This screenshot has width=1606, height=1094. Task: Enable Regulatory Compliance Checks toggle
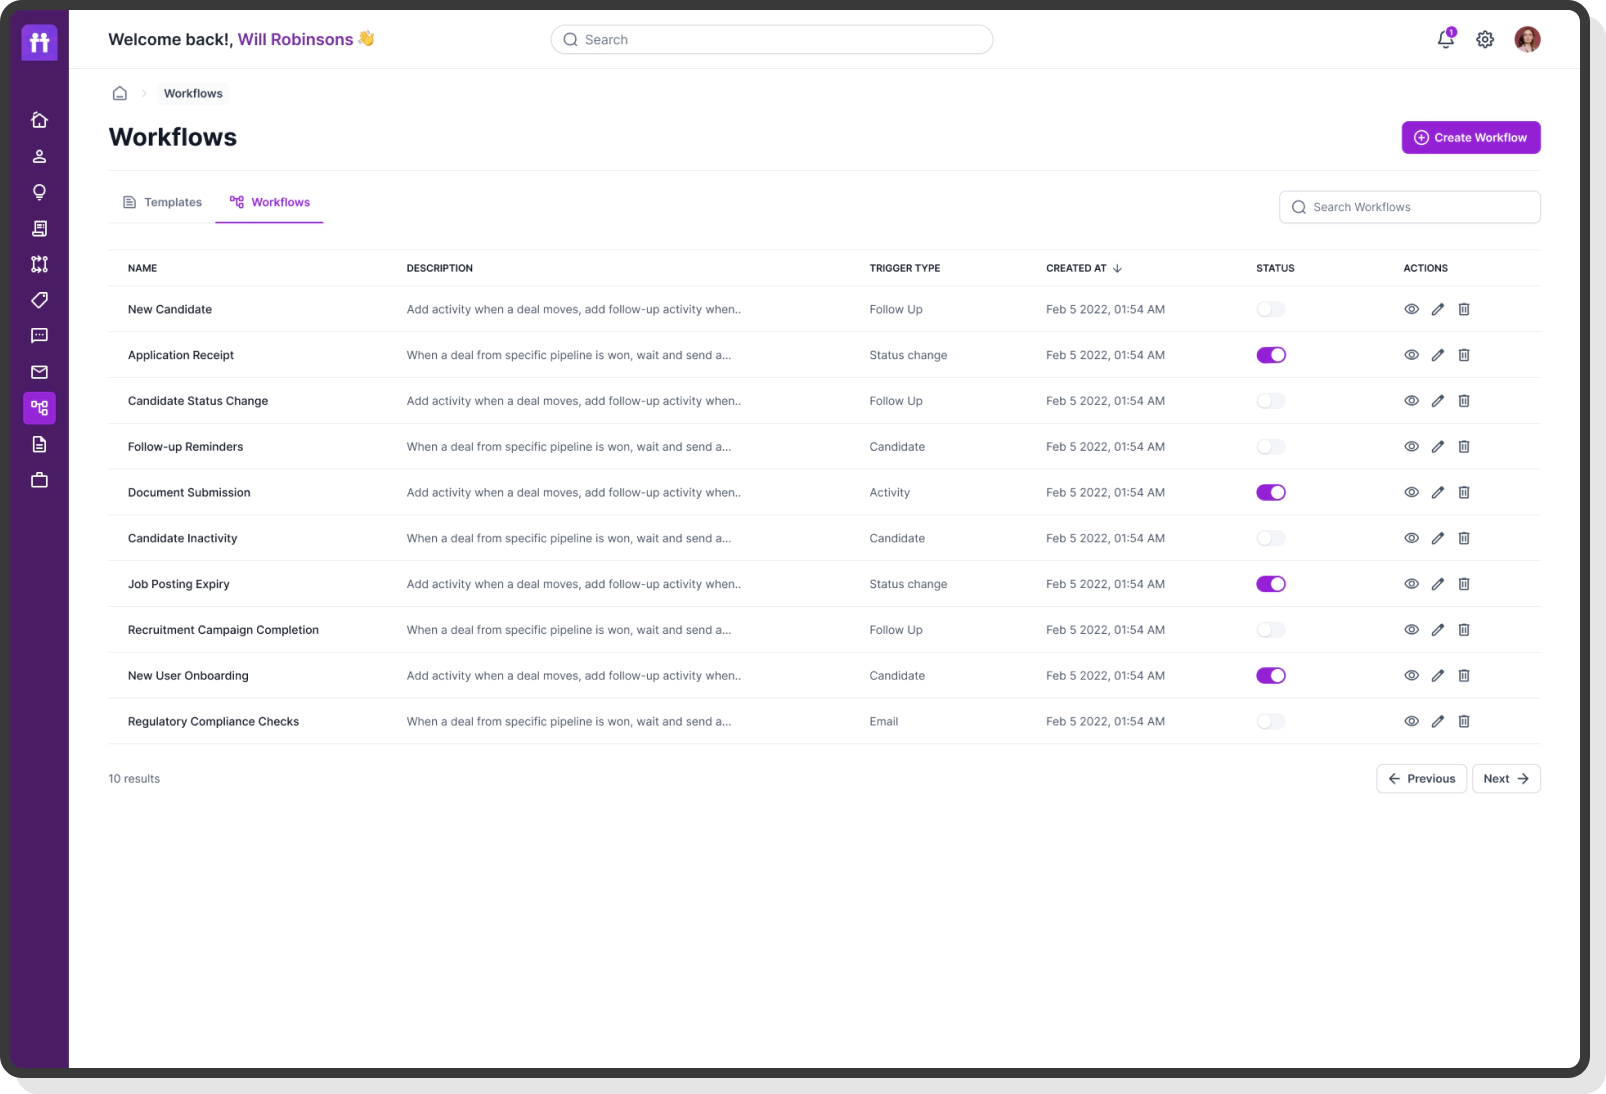tap(1271, 721)
